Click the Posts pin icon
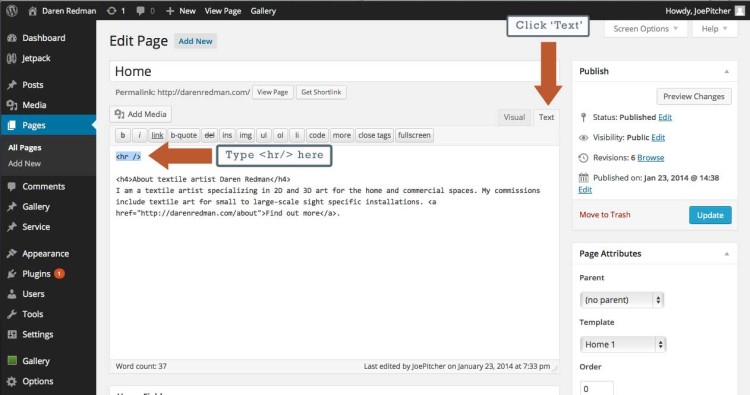 [x=12, y=85]
